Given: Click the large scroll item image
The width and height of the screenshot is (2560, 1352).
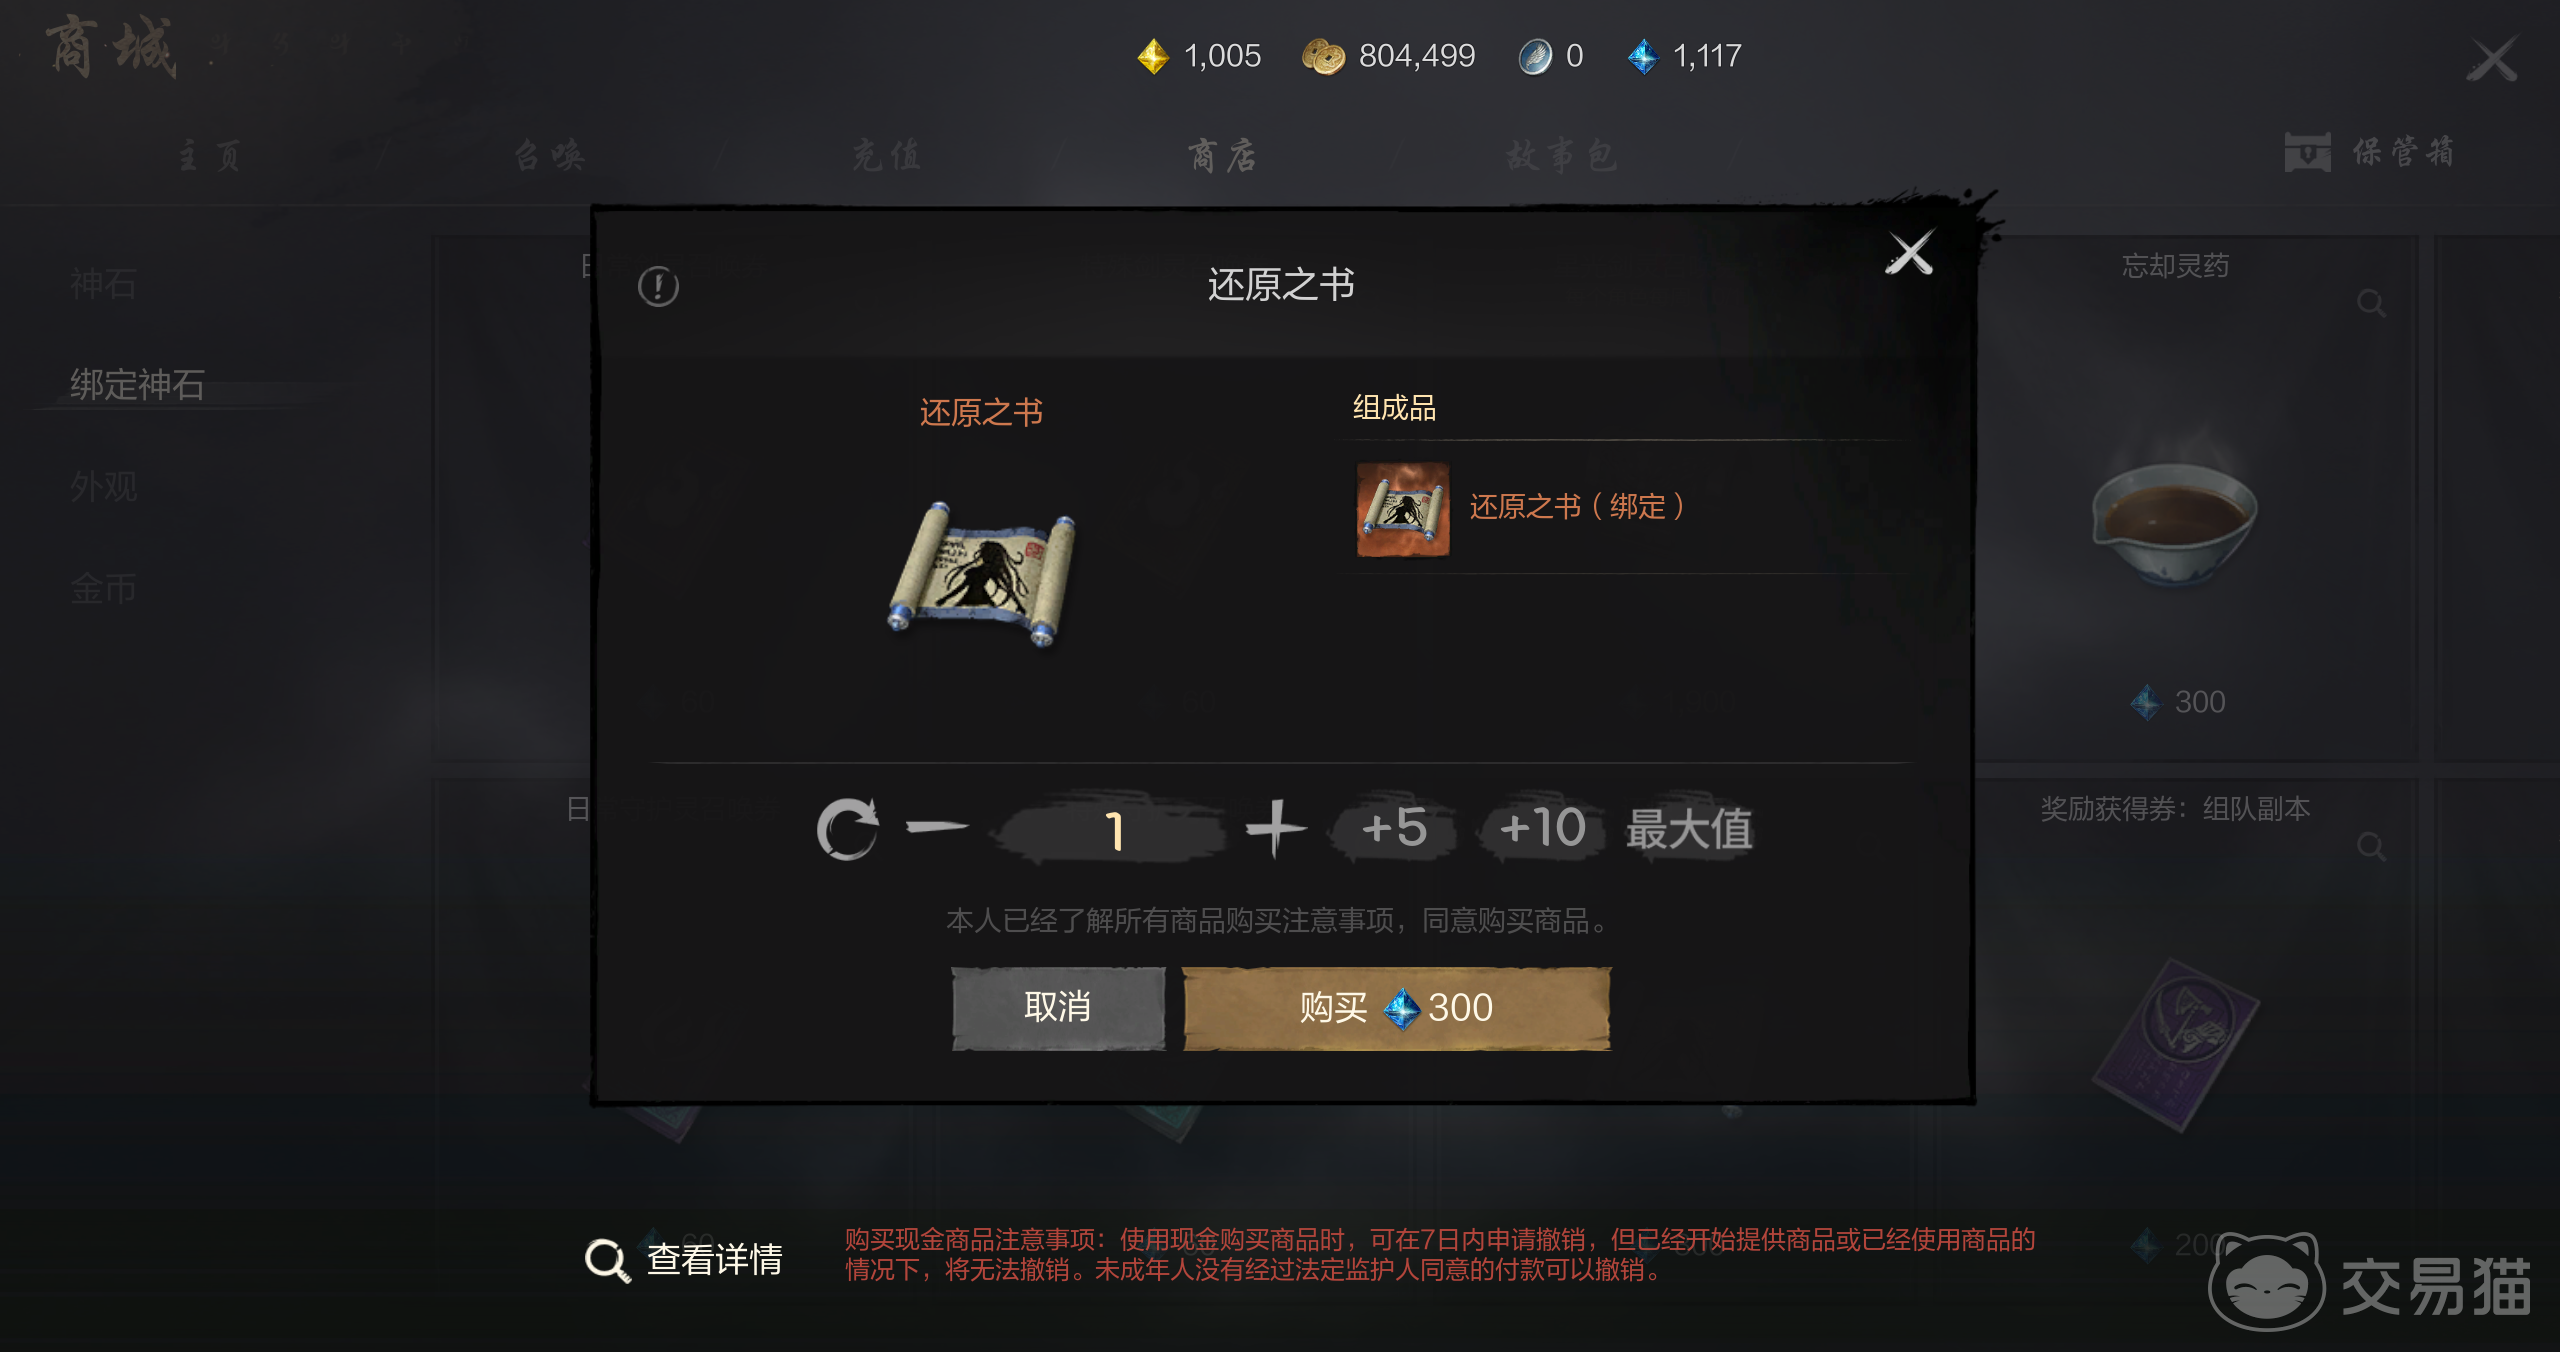Looking at the screenshot, I should [982, 573].
